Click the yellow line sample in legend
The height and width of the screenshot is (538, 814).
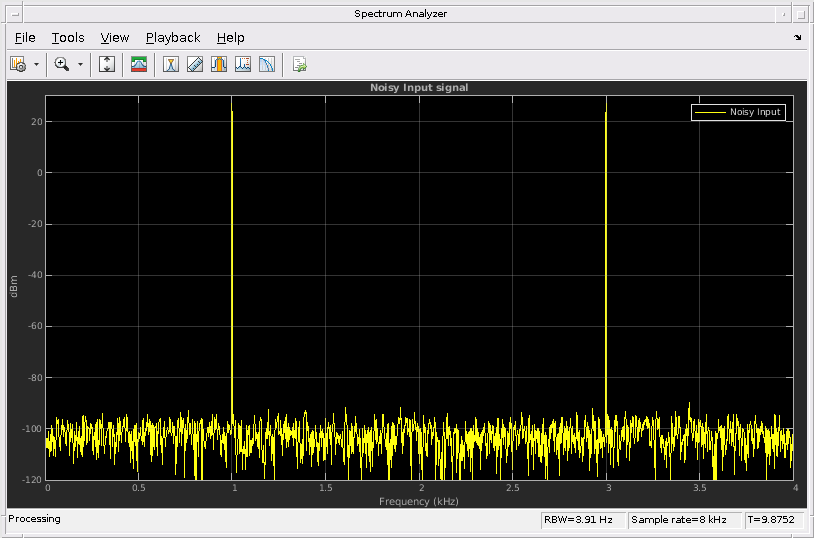pos(710,112)
